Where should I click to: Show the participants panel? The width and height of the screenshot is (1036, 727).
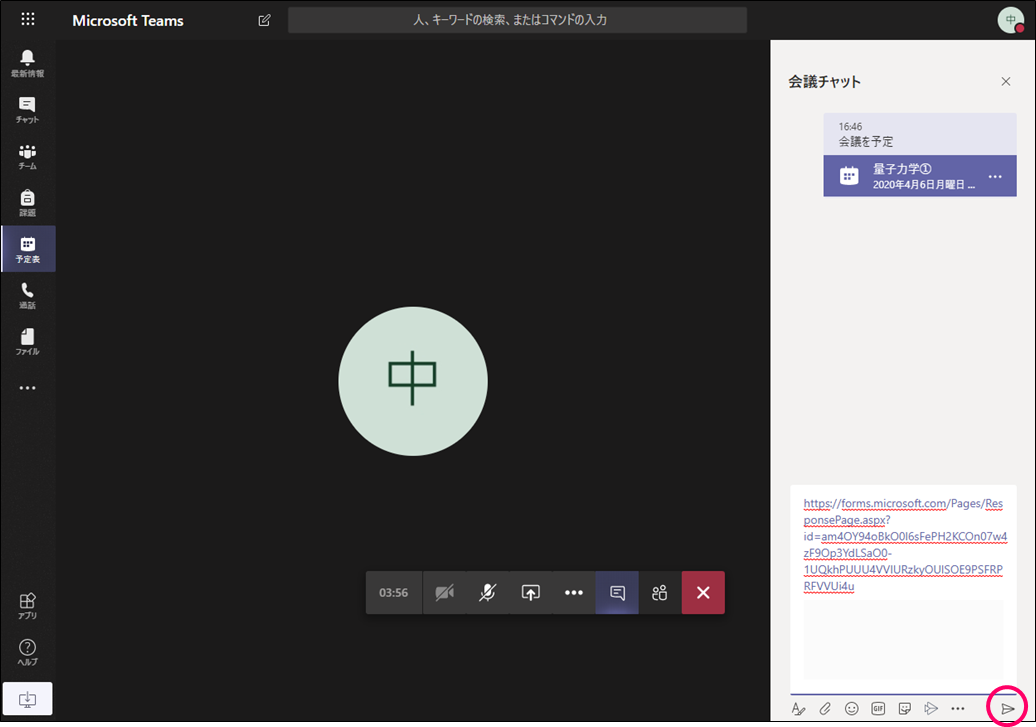(x=659, y=593)
